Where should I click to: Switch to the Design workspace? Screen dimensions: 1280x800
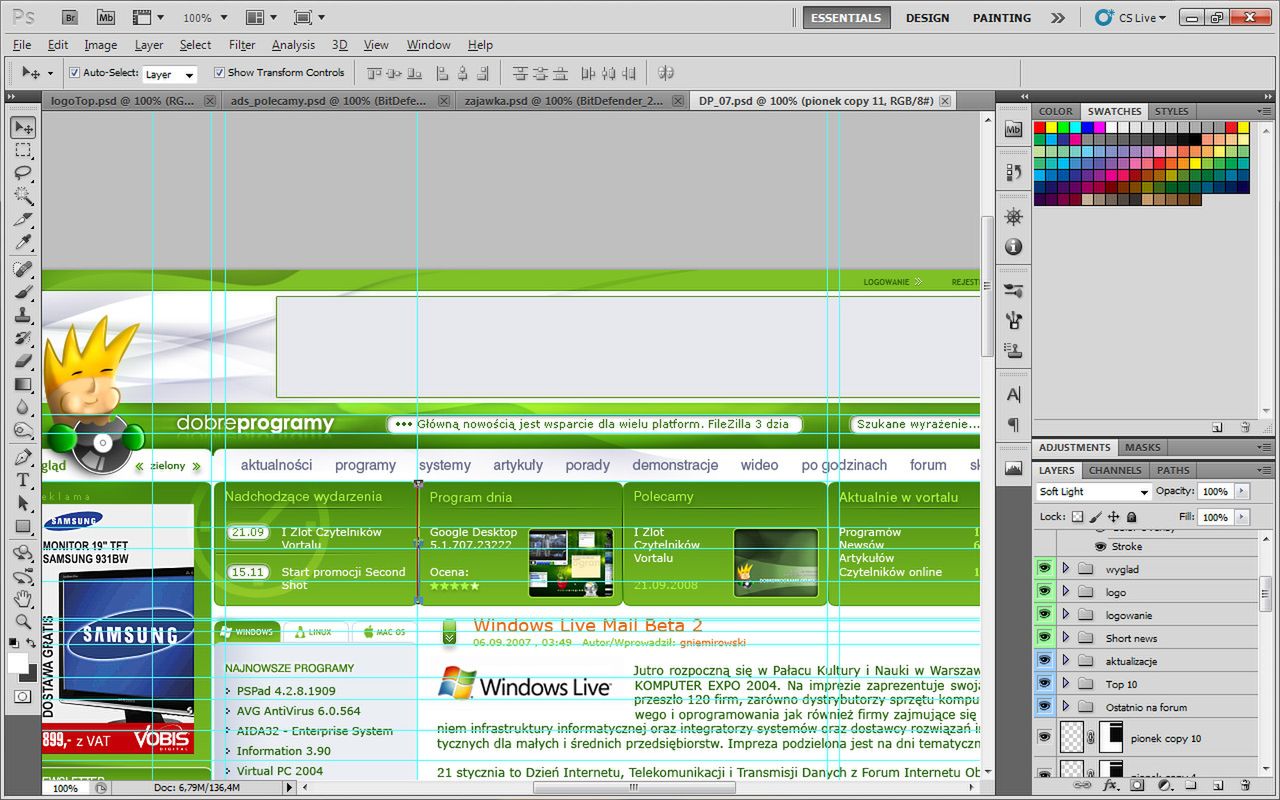pyautogui.click(x=927, y=18)
